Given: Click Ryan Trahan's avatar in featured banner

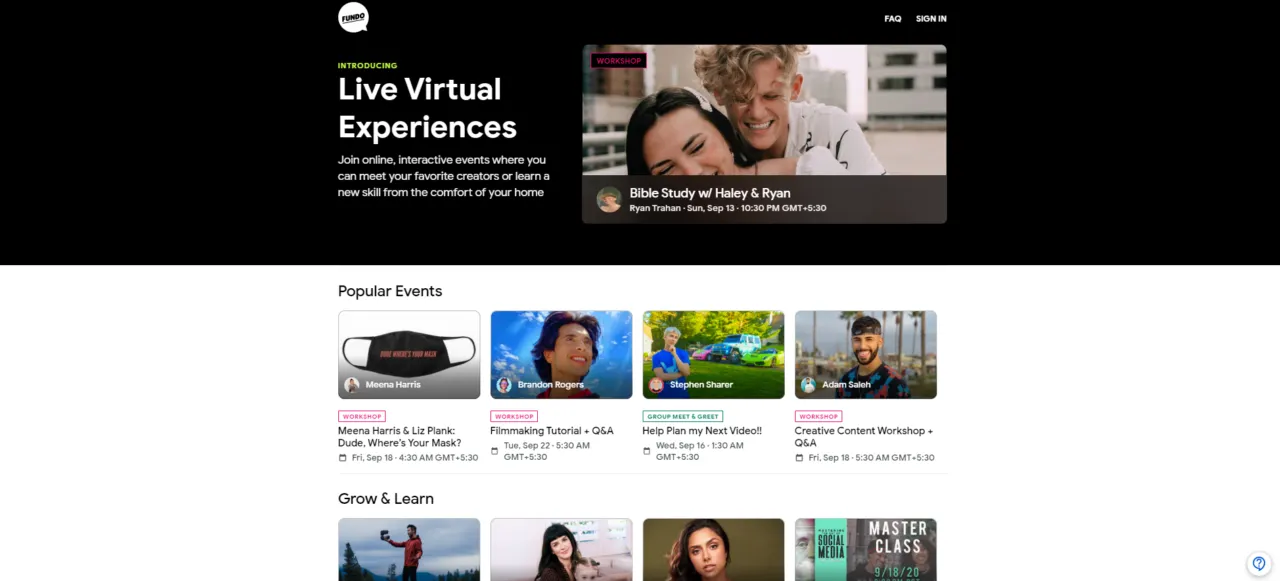Looking at the screenshot, I should pyautogui.click(x=609, y=200).
